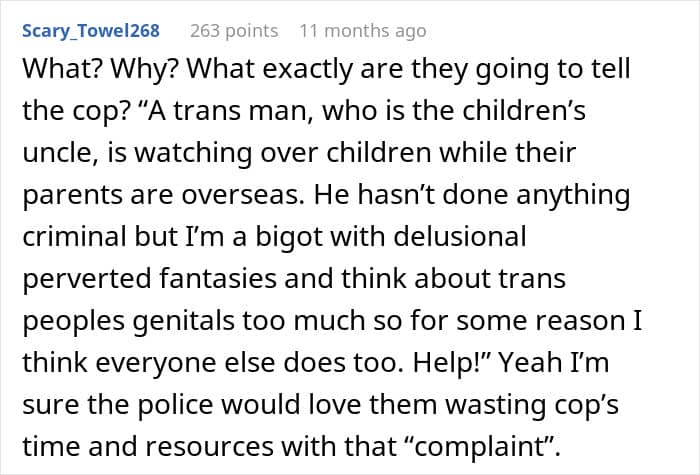Screen dimensions: 700x475
Task: Click the words 'perverted fantasies'
Action: click(150, 279)
